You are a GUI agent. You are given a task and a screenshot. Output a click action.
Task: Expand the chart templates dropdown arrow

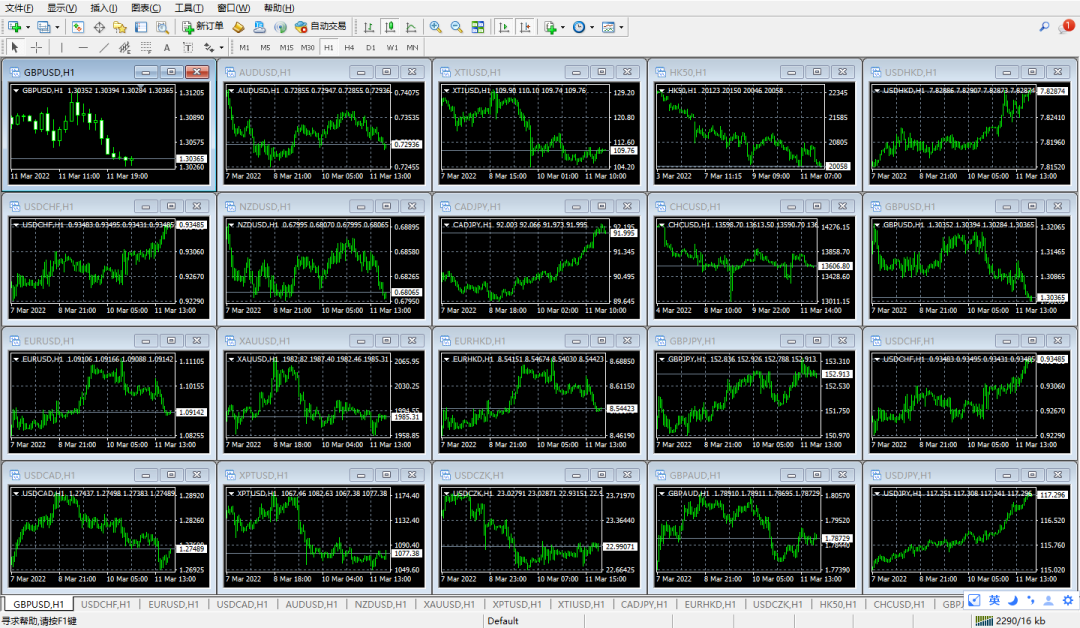click(x=622, y=27)
